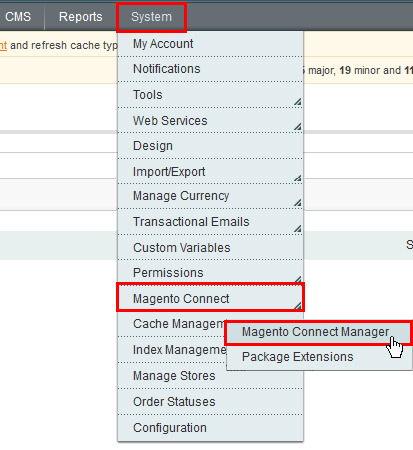The width and height of the screenshot is (413, 450).
Task: Open Magento Connect Manager from the submenu
Action: (319, 332)
